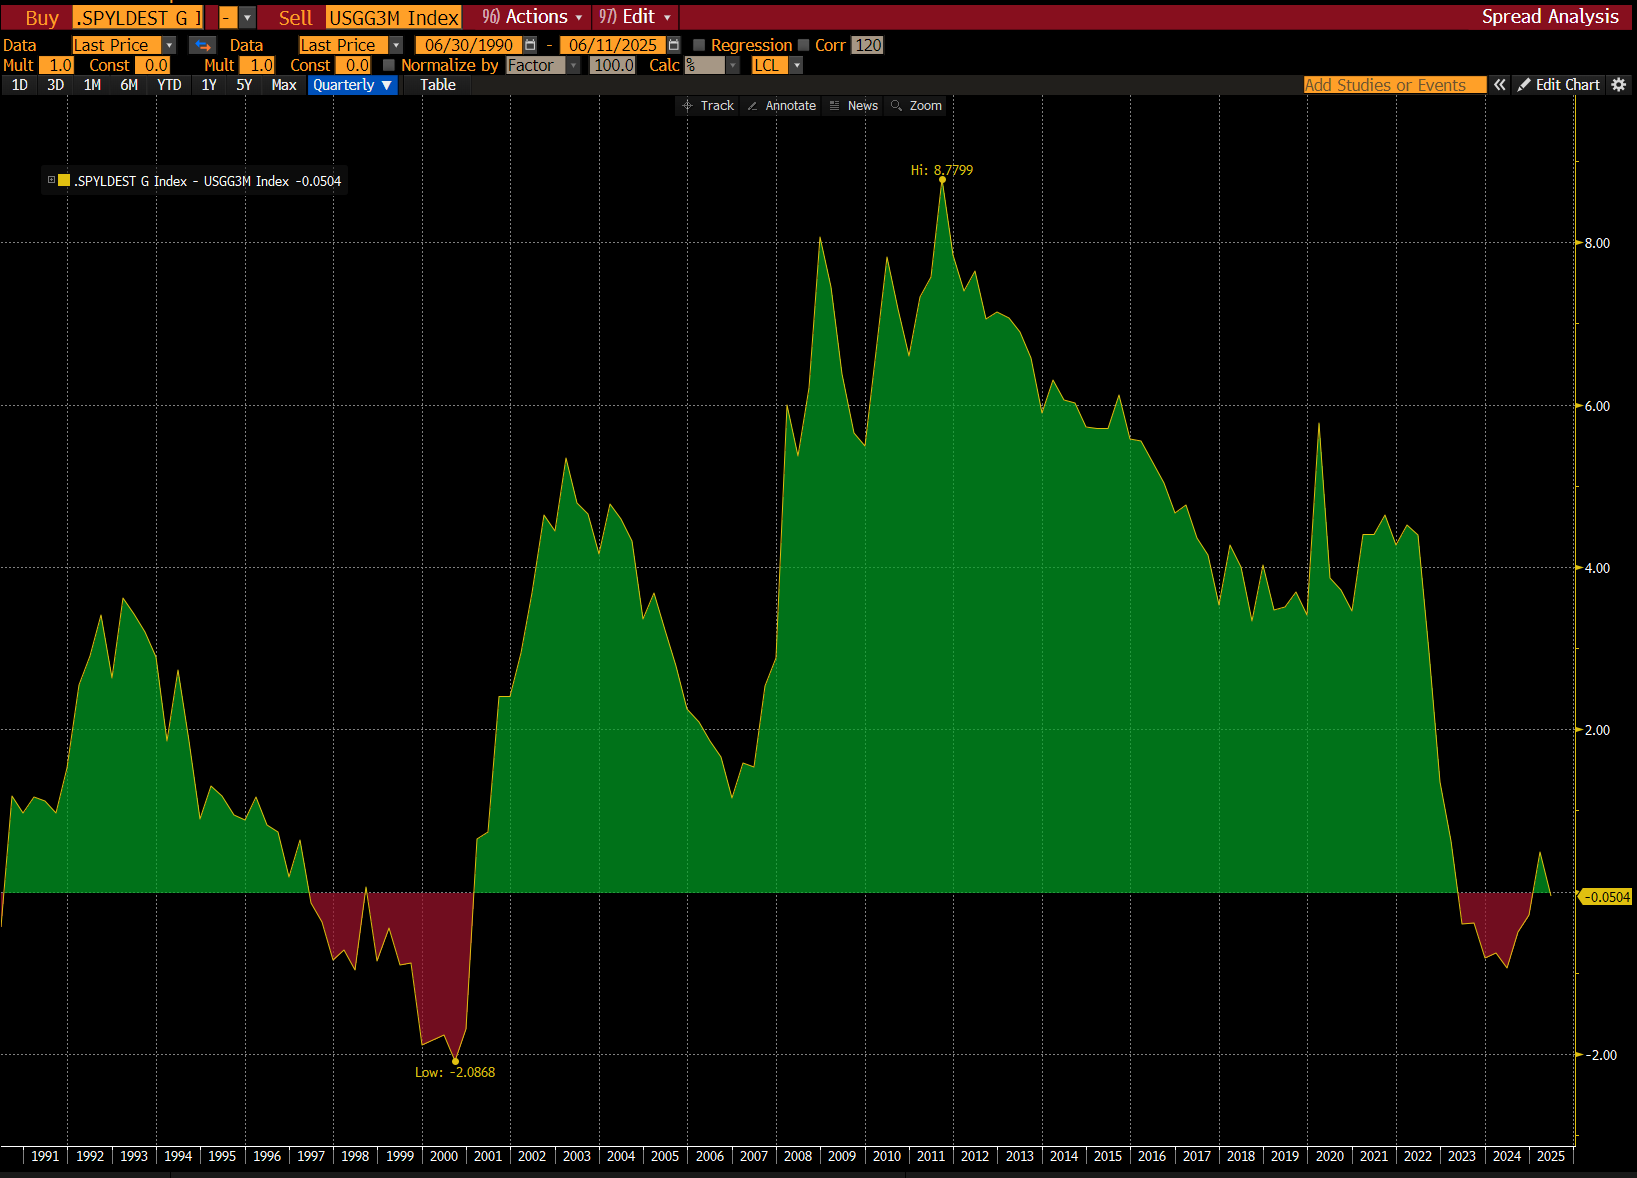Screen dimensions: 1637x1178
Task: Click the start date field 06/30/1990
Action: pyautogui.click(x=469, y=45)
